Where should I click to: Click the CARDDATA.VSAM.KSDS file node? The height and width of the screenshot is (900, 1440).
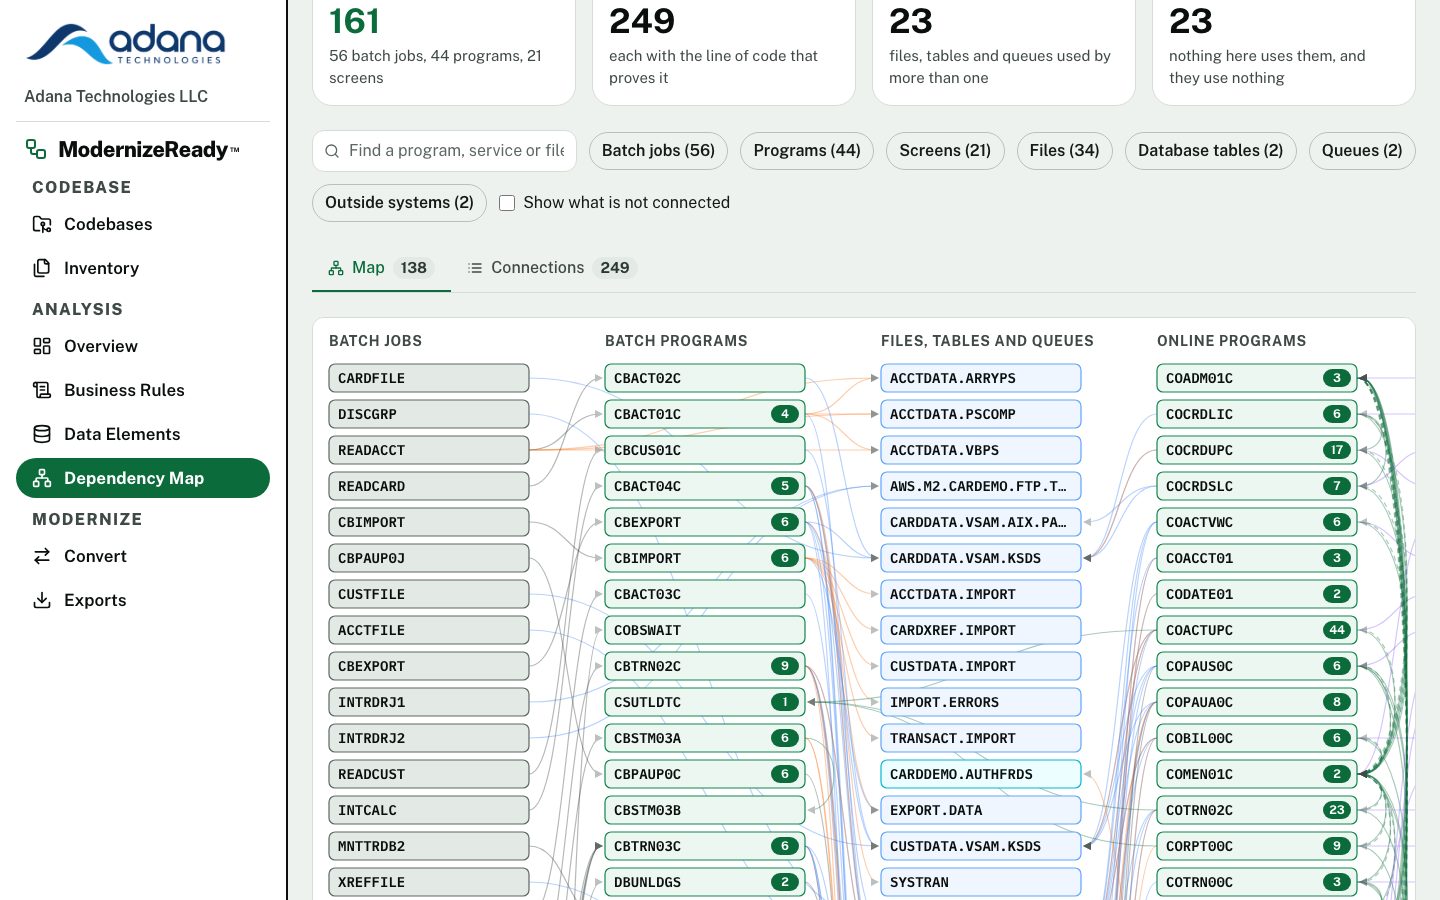coord(981,558)
